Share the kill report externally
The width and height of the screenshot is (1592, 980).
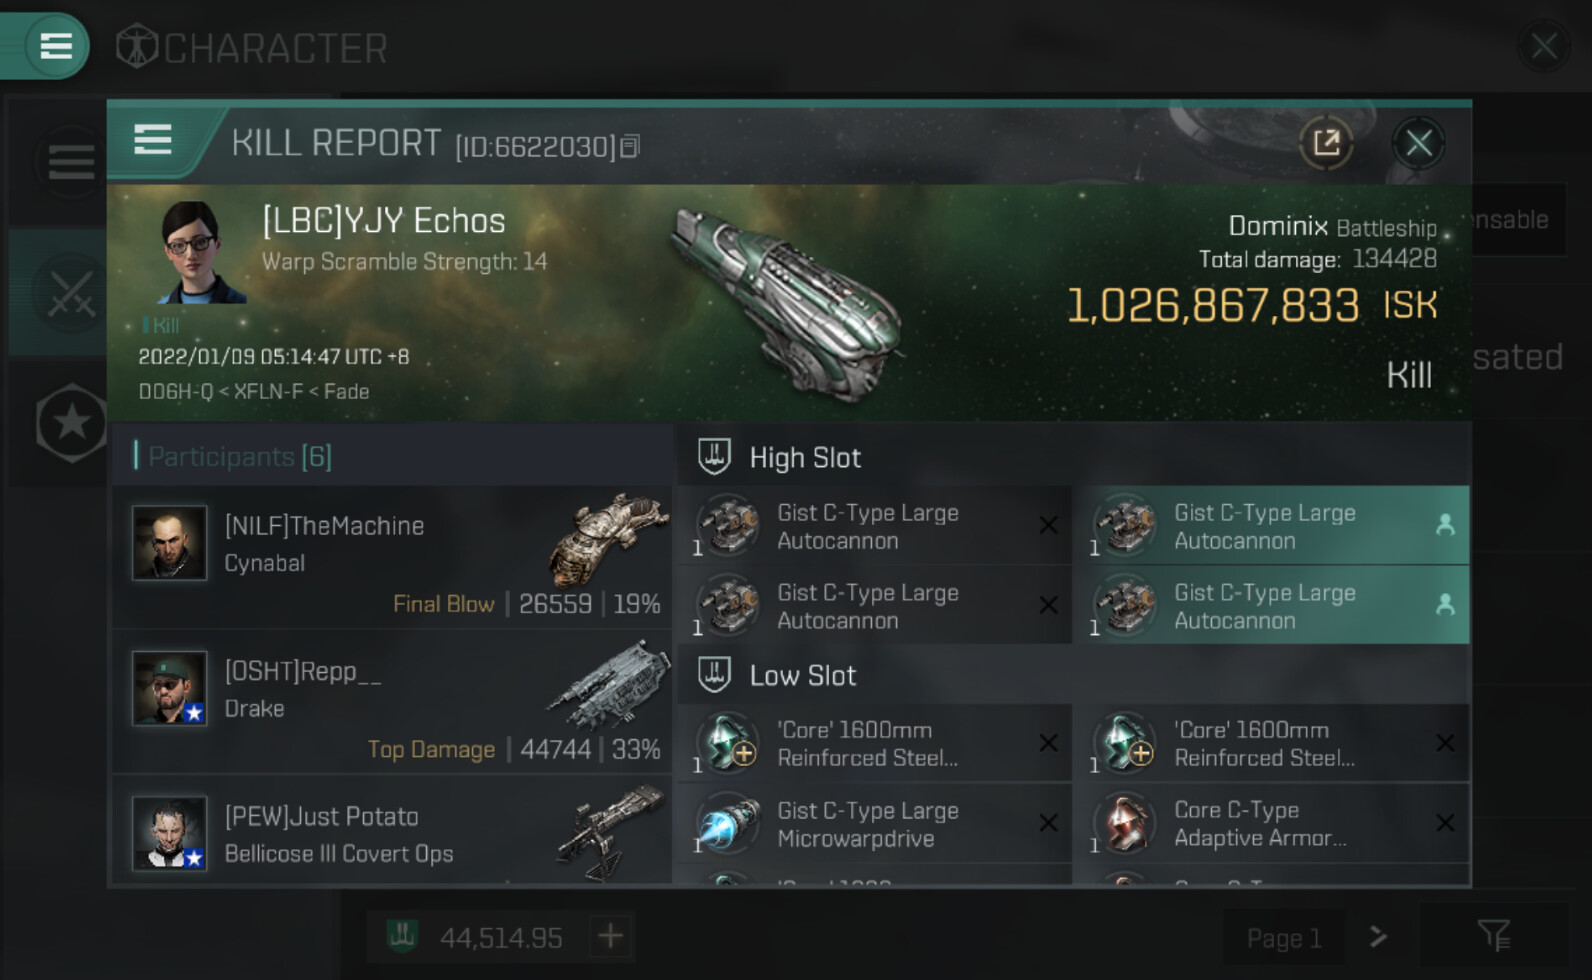click(1326, 143)
